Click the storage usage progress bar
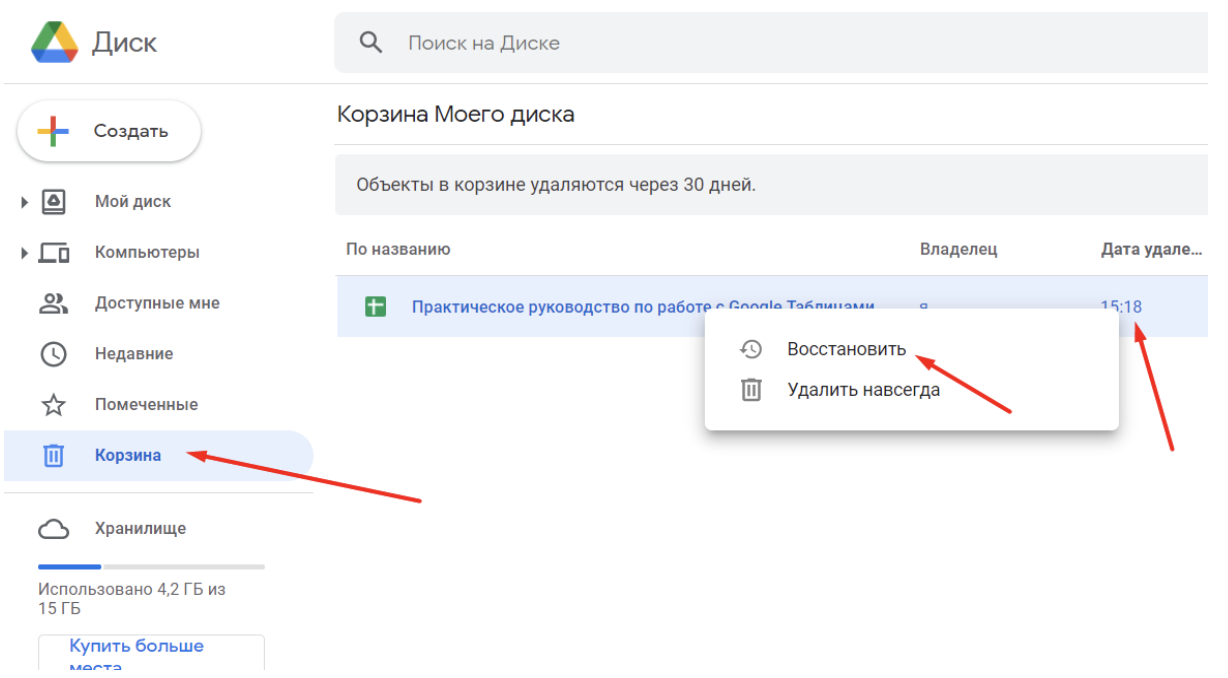Image resolution: width=1228 pixels, height=678 pixels. point(151,566)
